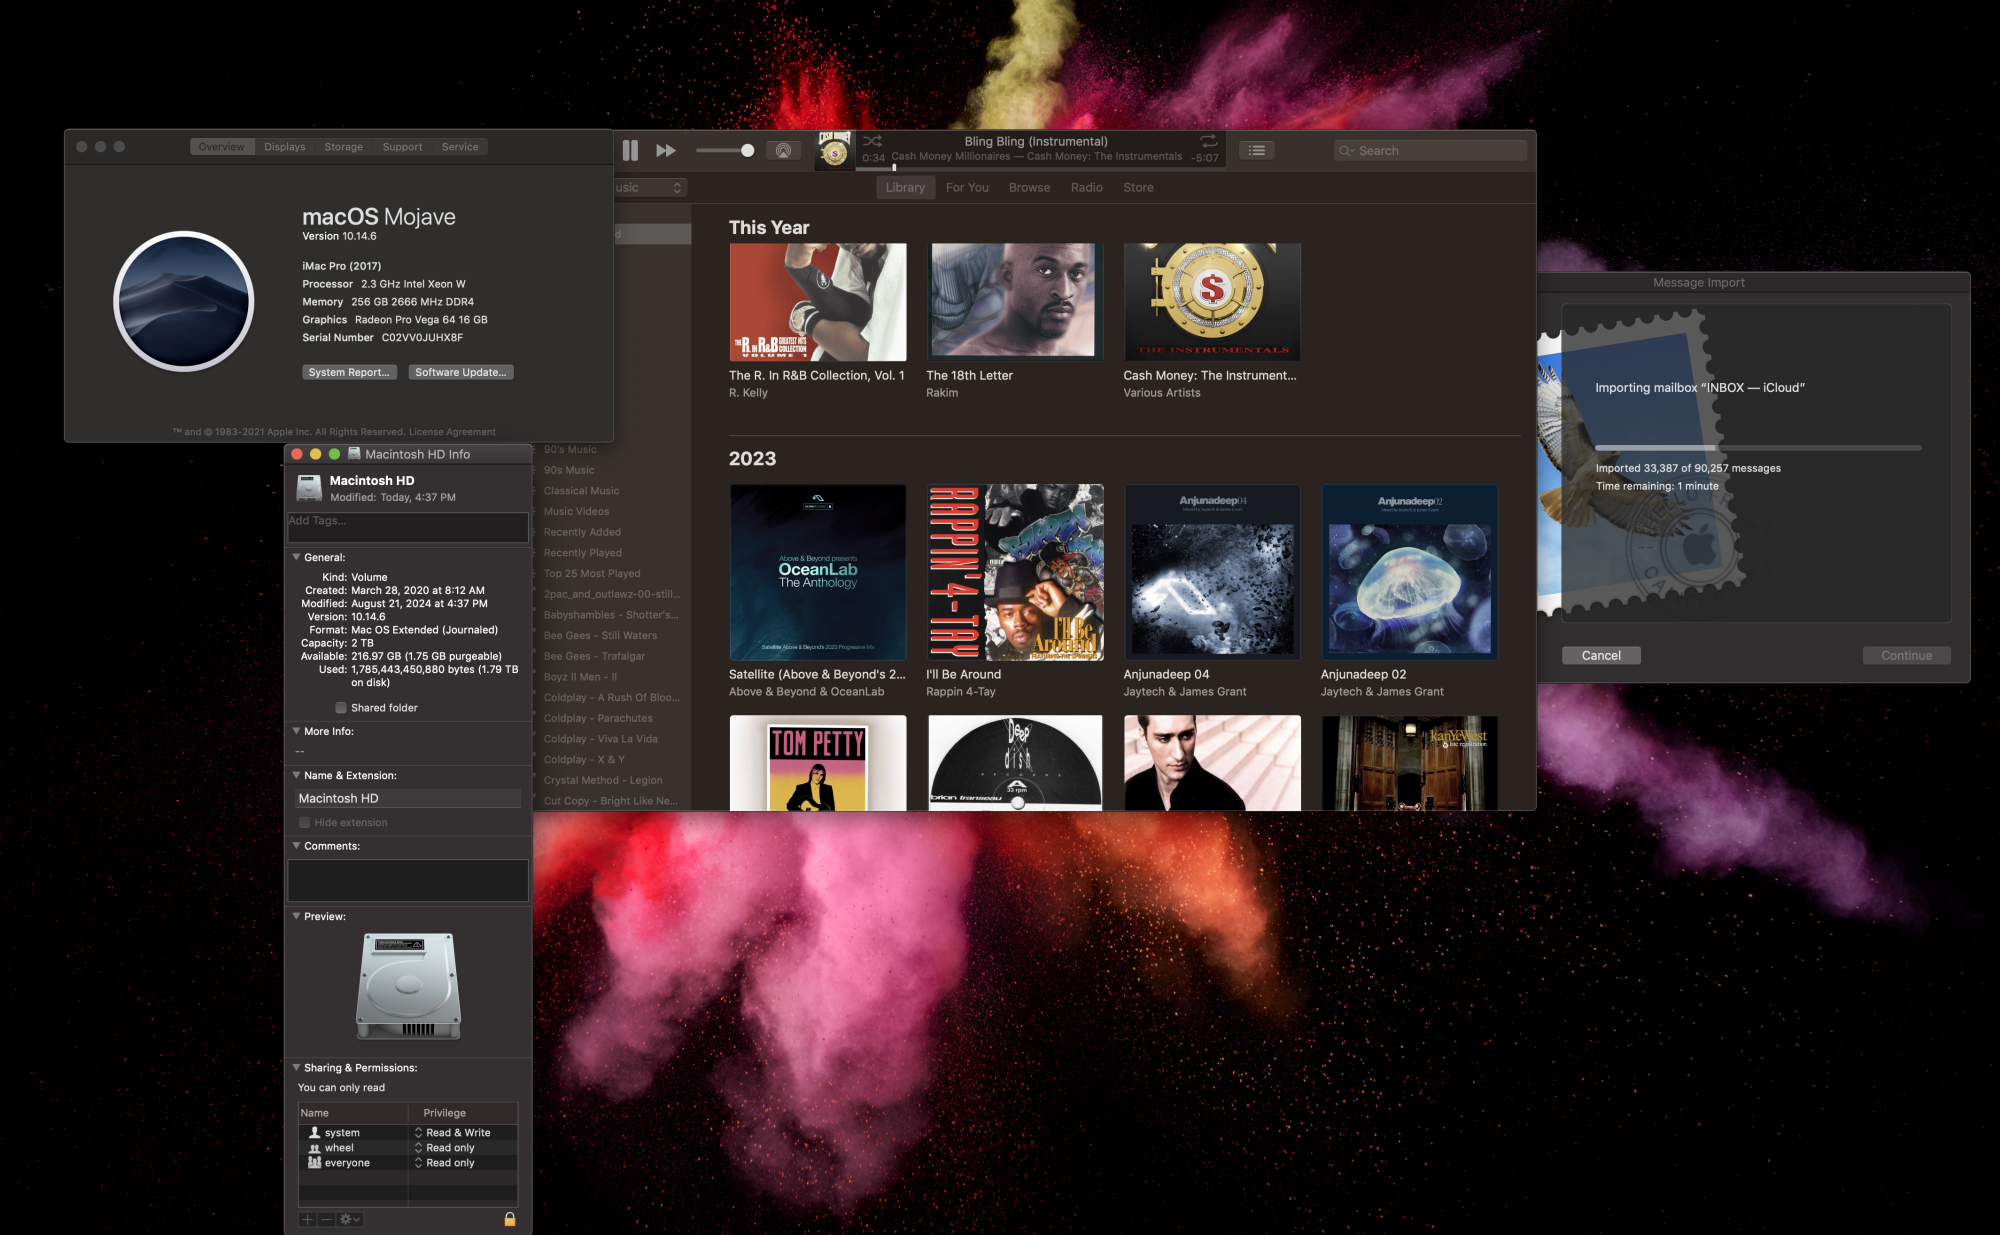Collapse the General section in Info window
The image size is (2000, 1235).
[296, 557]
